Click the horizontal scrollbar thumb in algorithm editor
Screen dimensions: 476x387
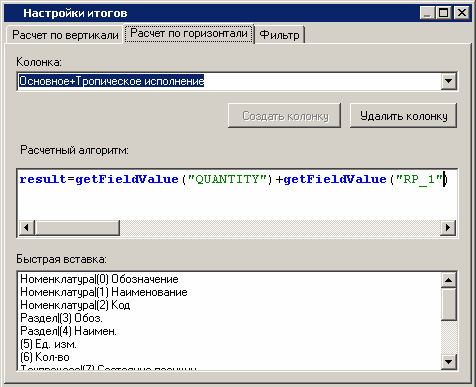click(x=77, y=228)
